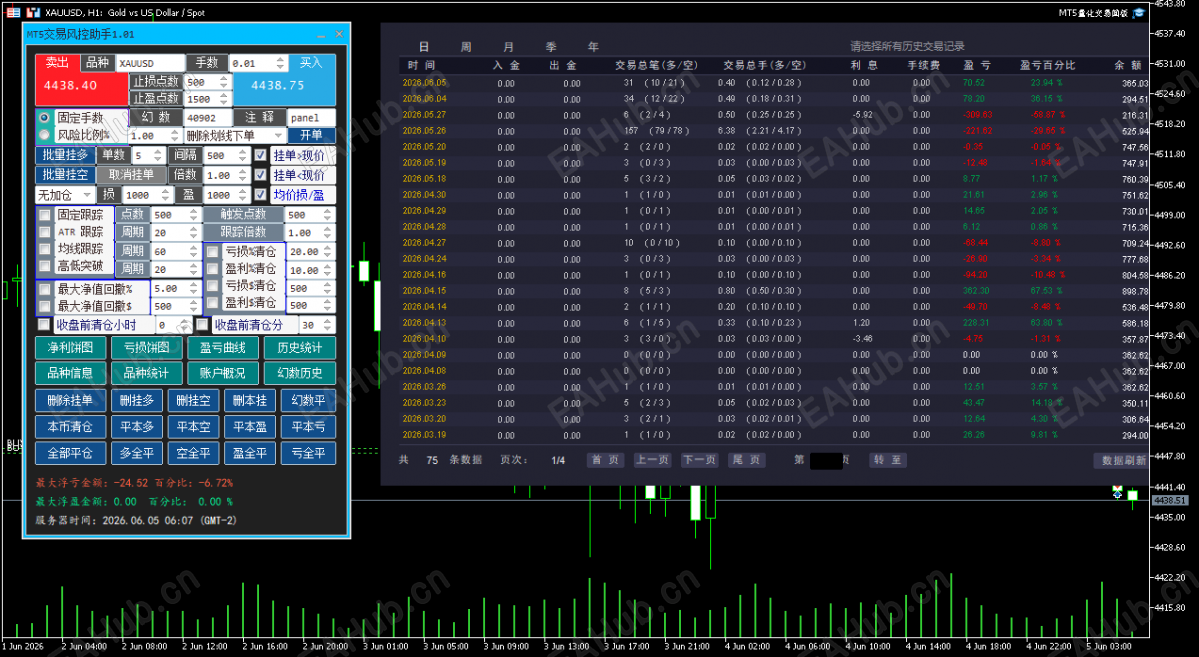Switch to the 周 tab in history panel
1199x657 pixels.
coord(466,47)
